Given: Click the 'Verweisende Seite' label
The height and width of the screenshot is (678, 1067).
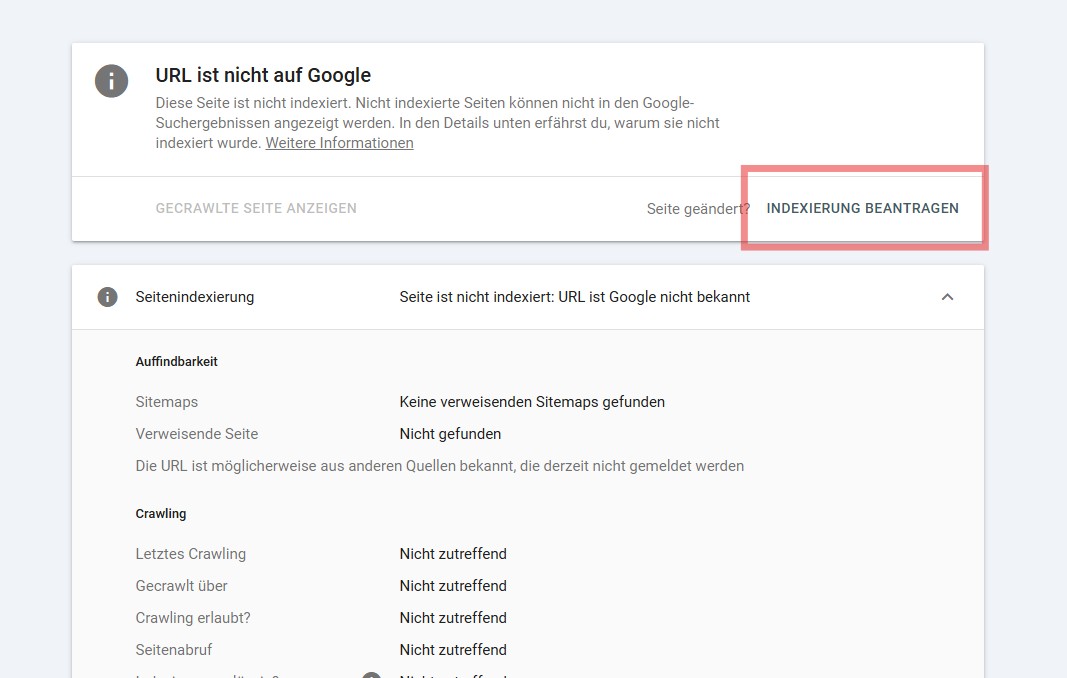Looking at the screenshot, I should pos(197,434).
